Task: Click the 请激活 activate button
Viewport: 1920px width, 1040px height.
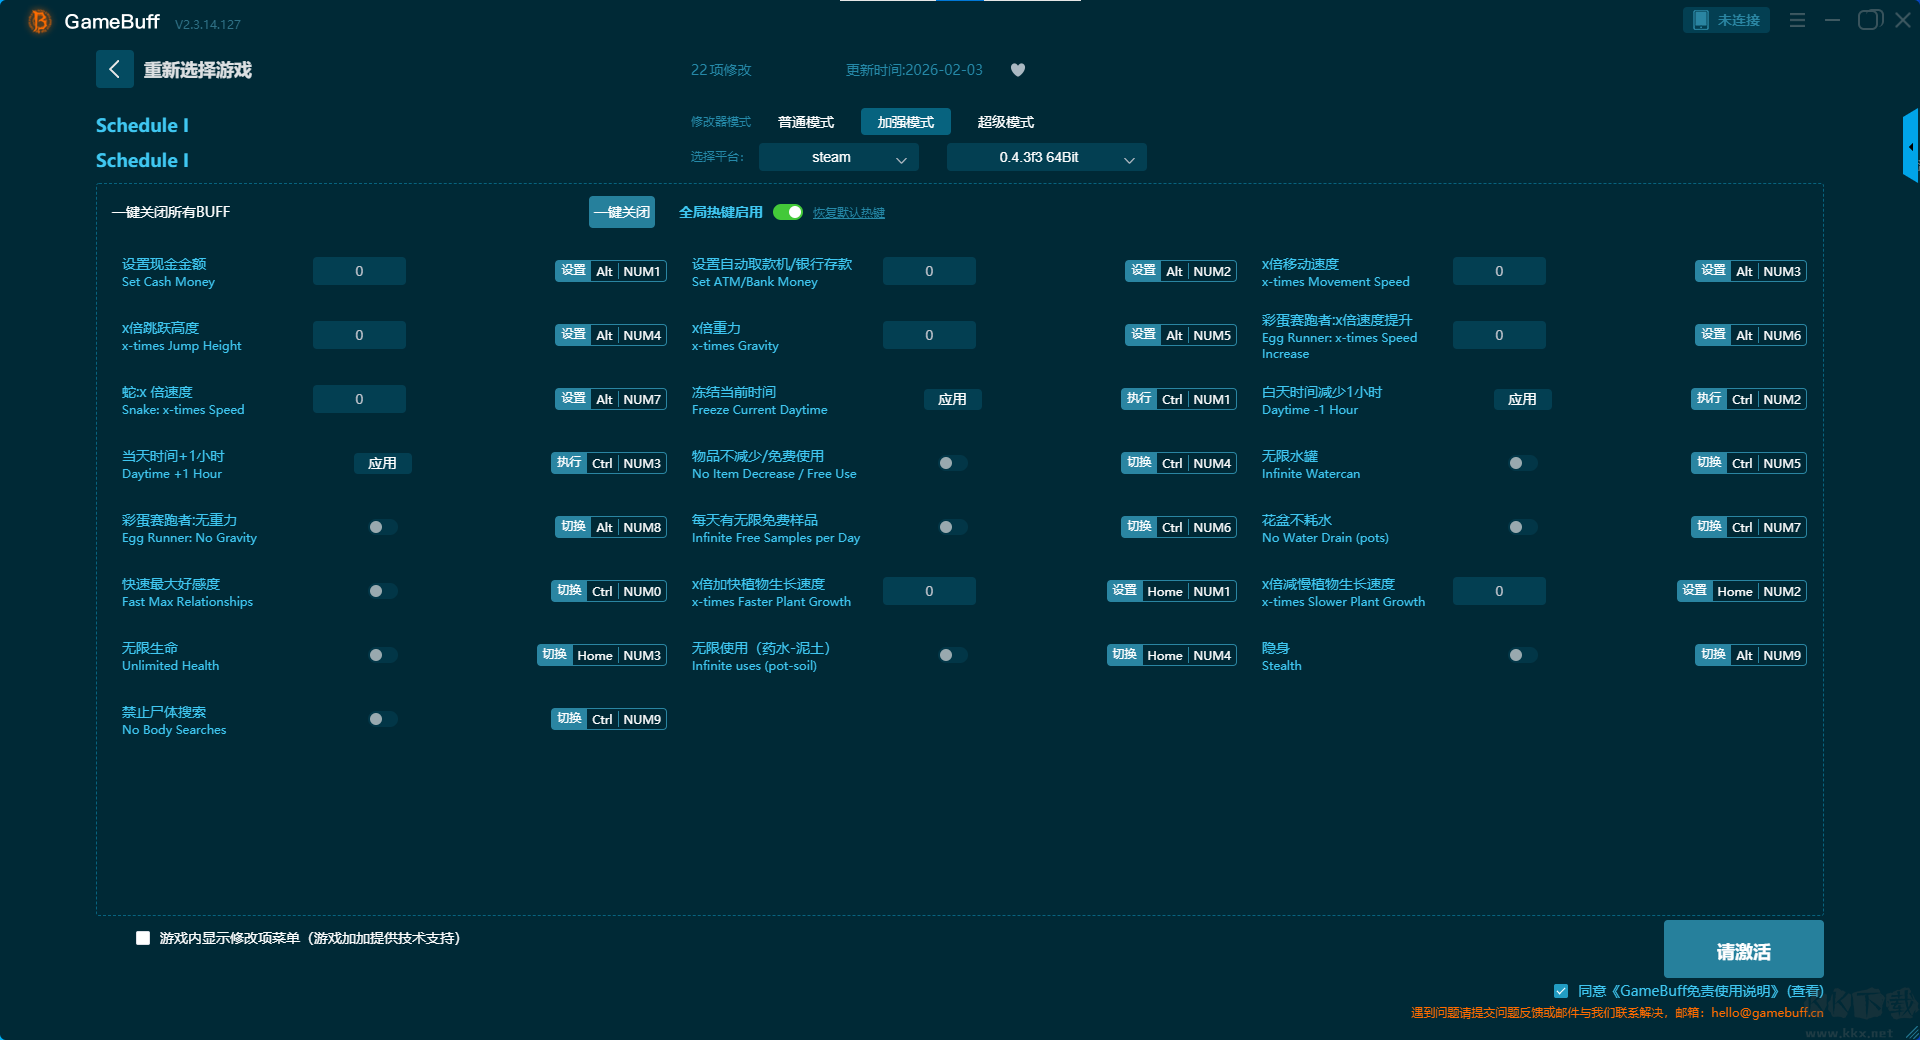Action: (x=1743, y=950)
